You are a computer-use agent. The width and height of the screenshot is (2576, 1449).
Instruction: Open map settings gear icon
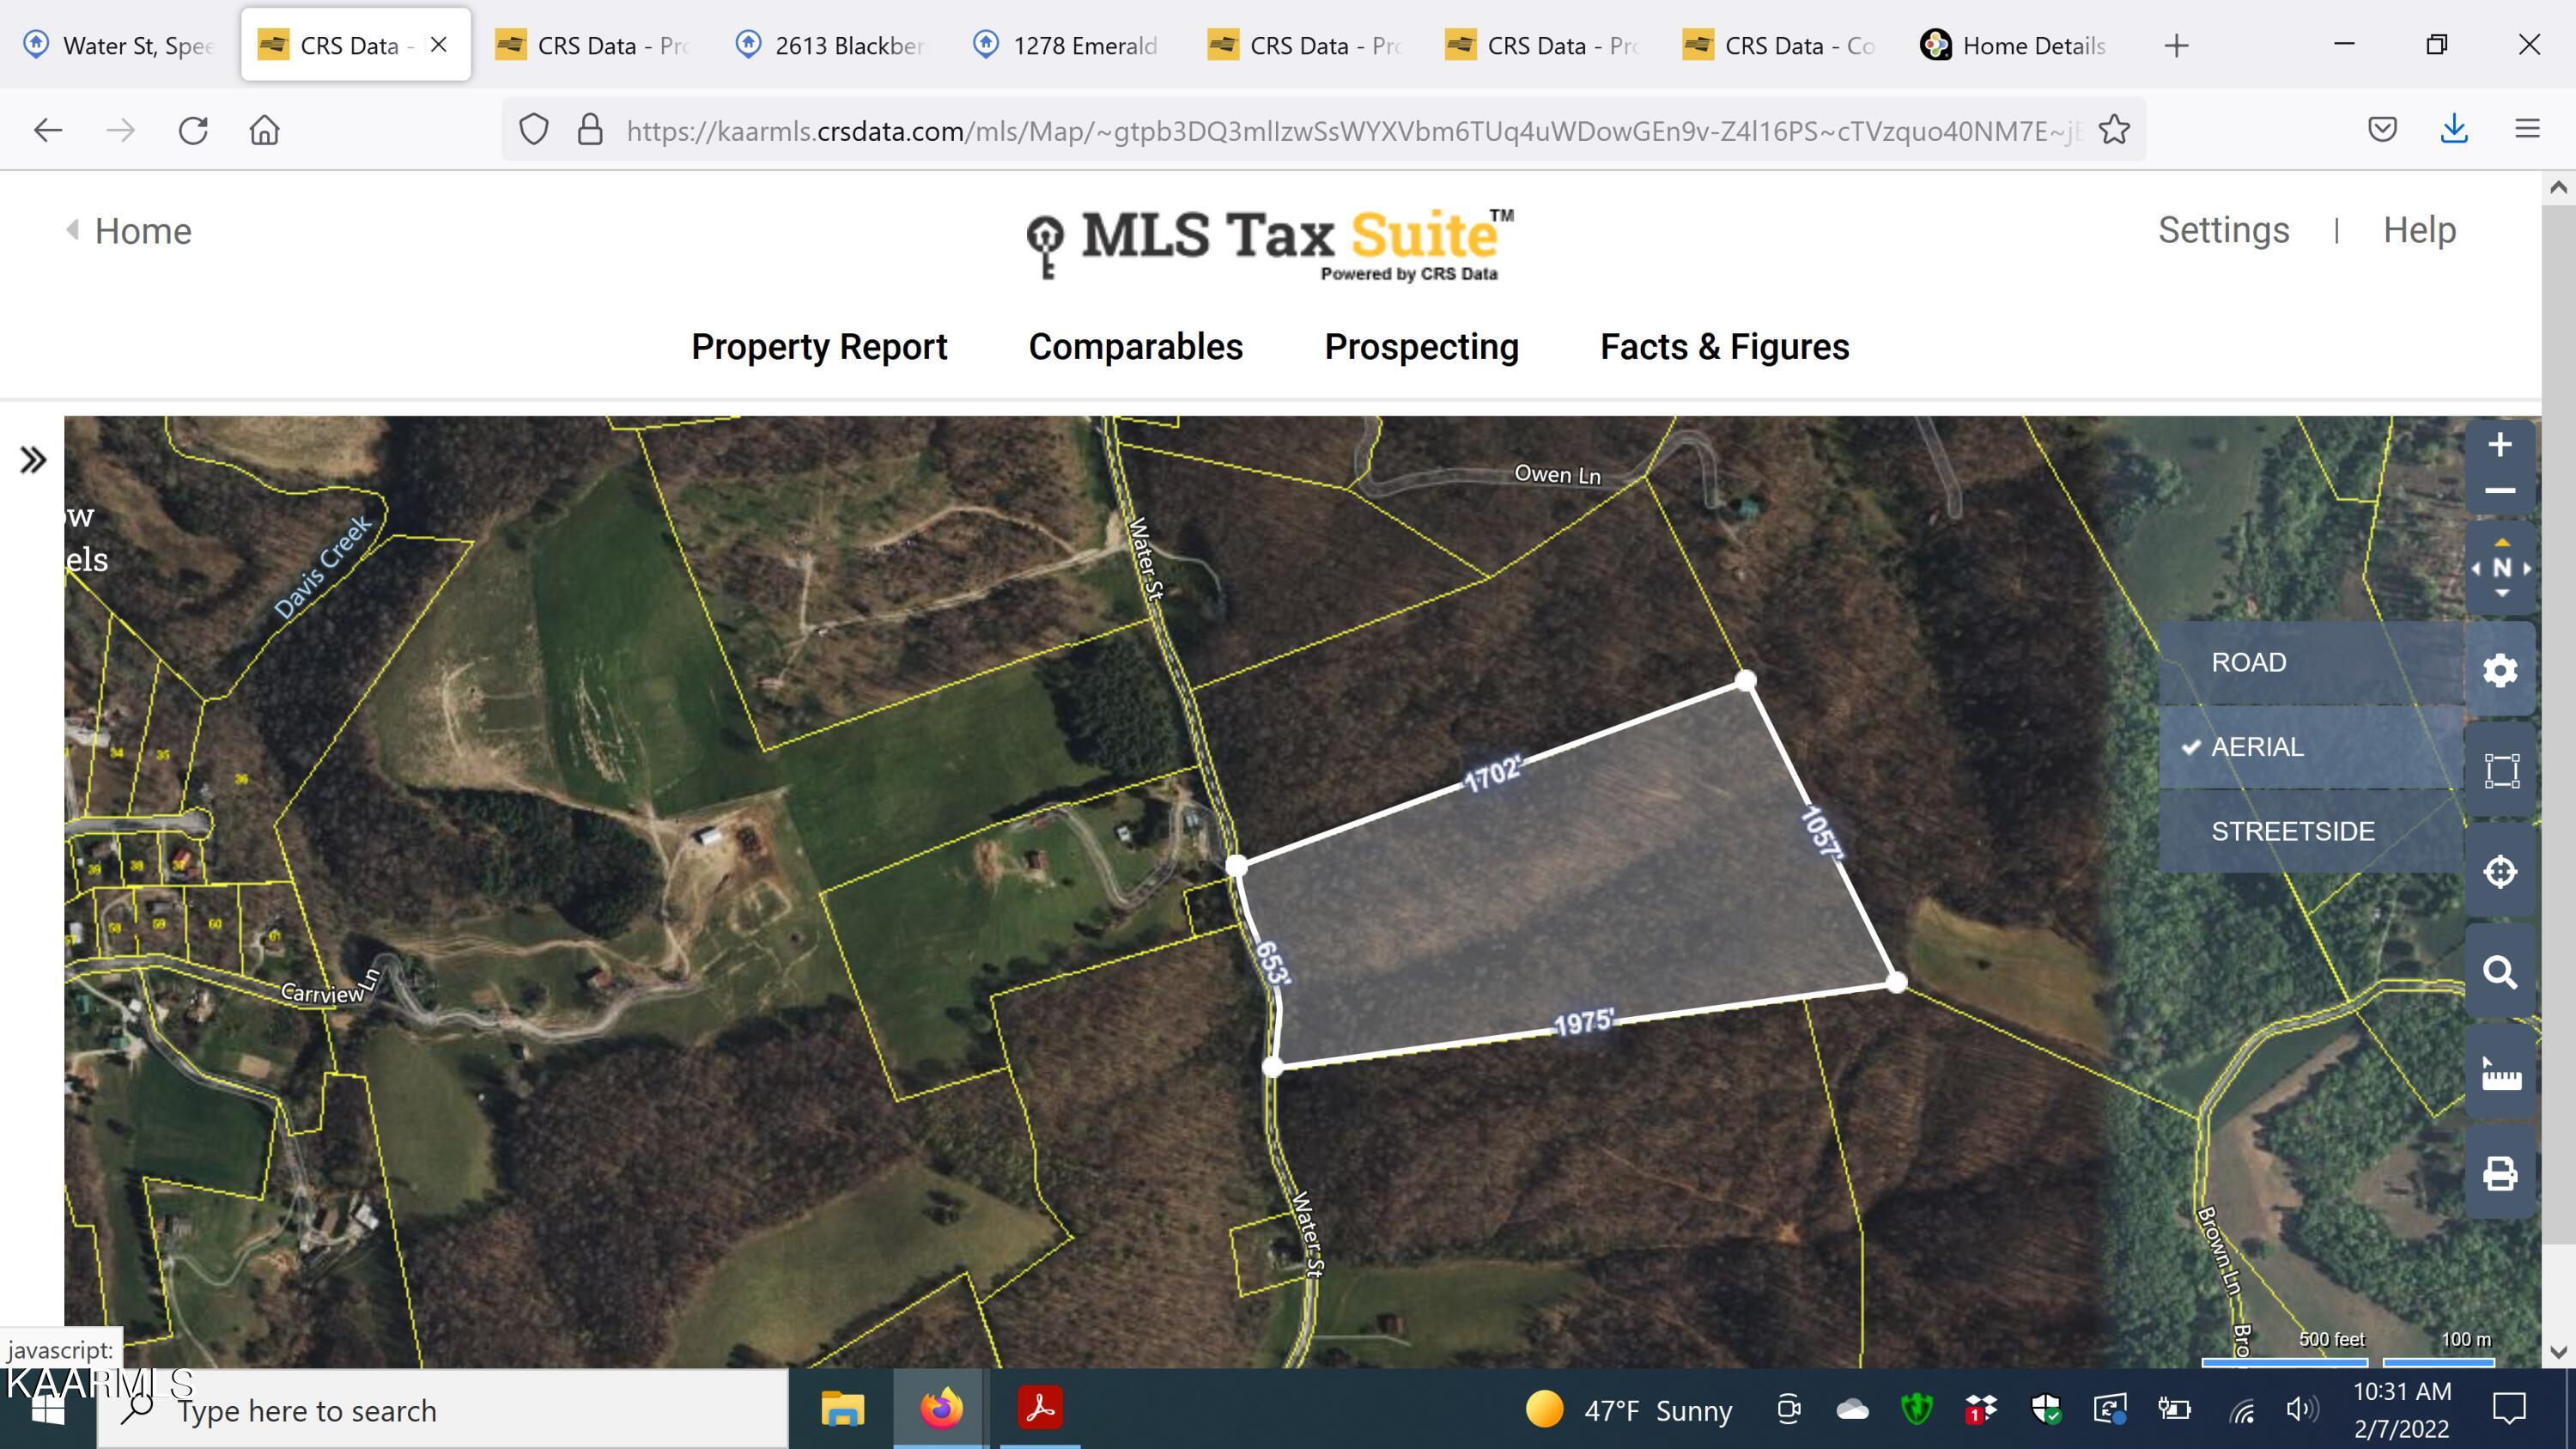point(2499,670)
